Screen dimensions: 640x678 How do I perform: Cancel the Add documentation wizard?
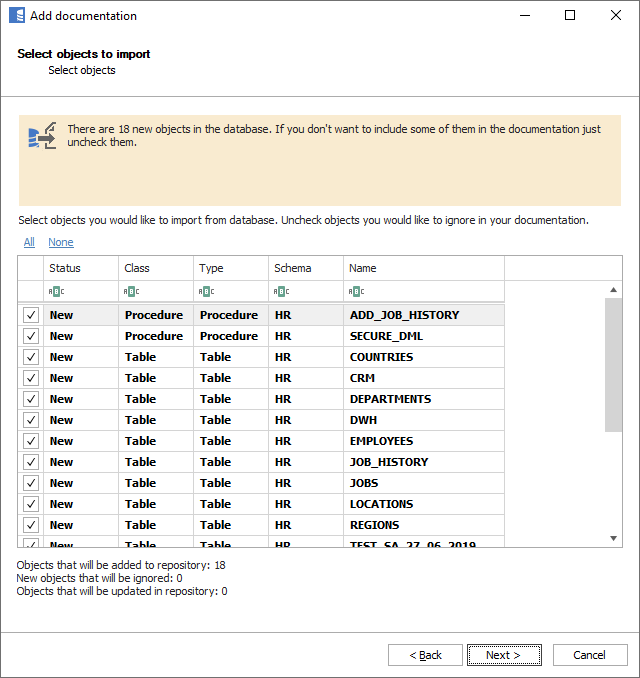[x=589, y=655]
